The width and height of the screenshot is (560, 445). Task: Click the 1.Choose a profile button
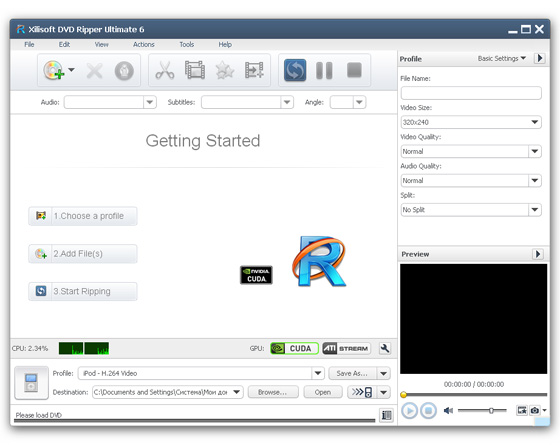click(83, 216)
